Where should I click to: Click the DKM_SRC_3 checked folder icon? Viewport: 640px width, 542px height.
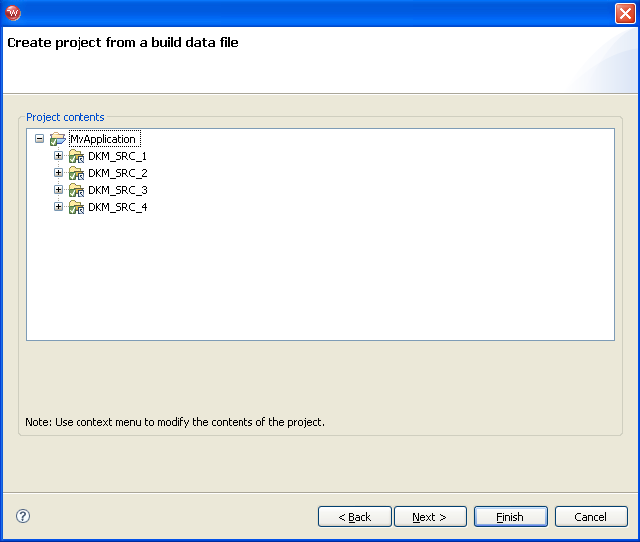(x=76, y=190)
